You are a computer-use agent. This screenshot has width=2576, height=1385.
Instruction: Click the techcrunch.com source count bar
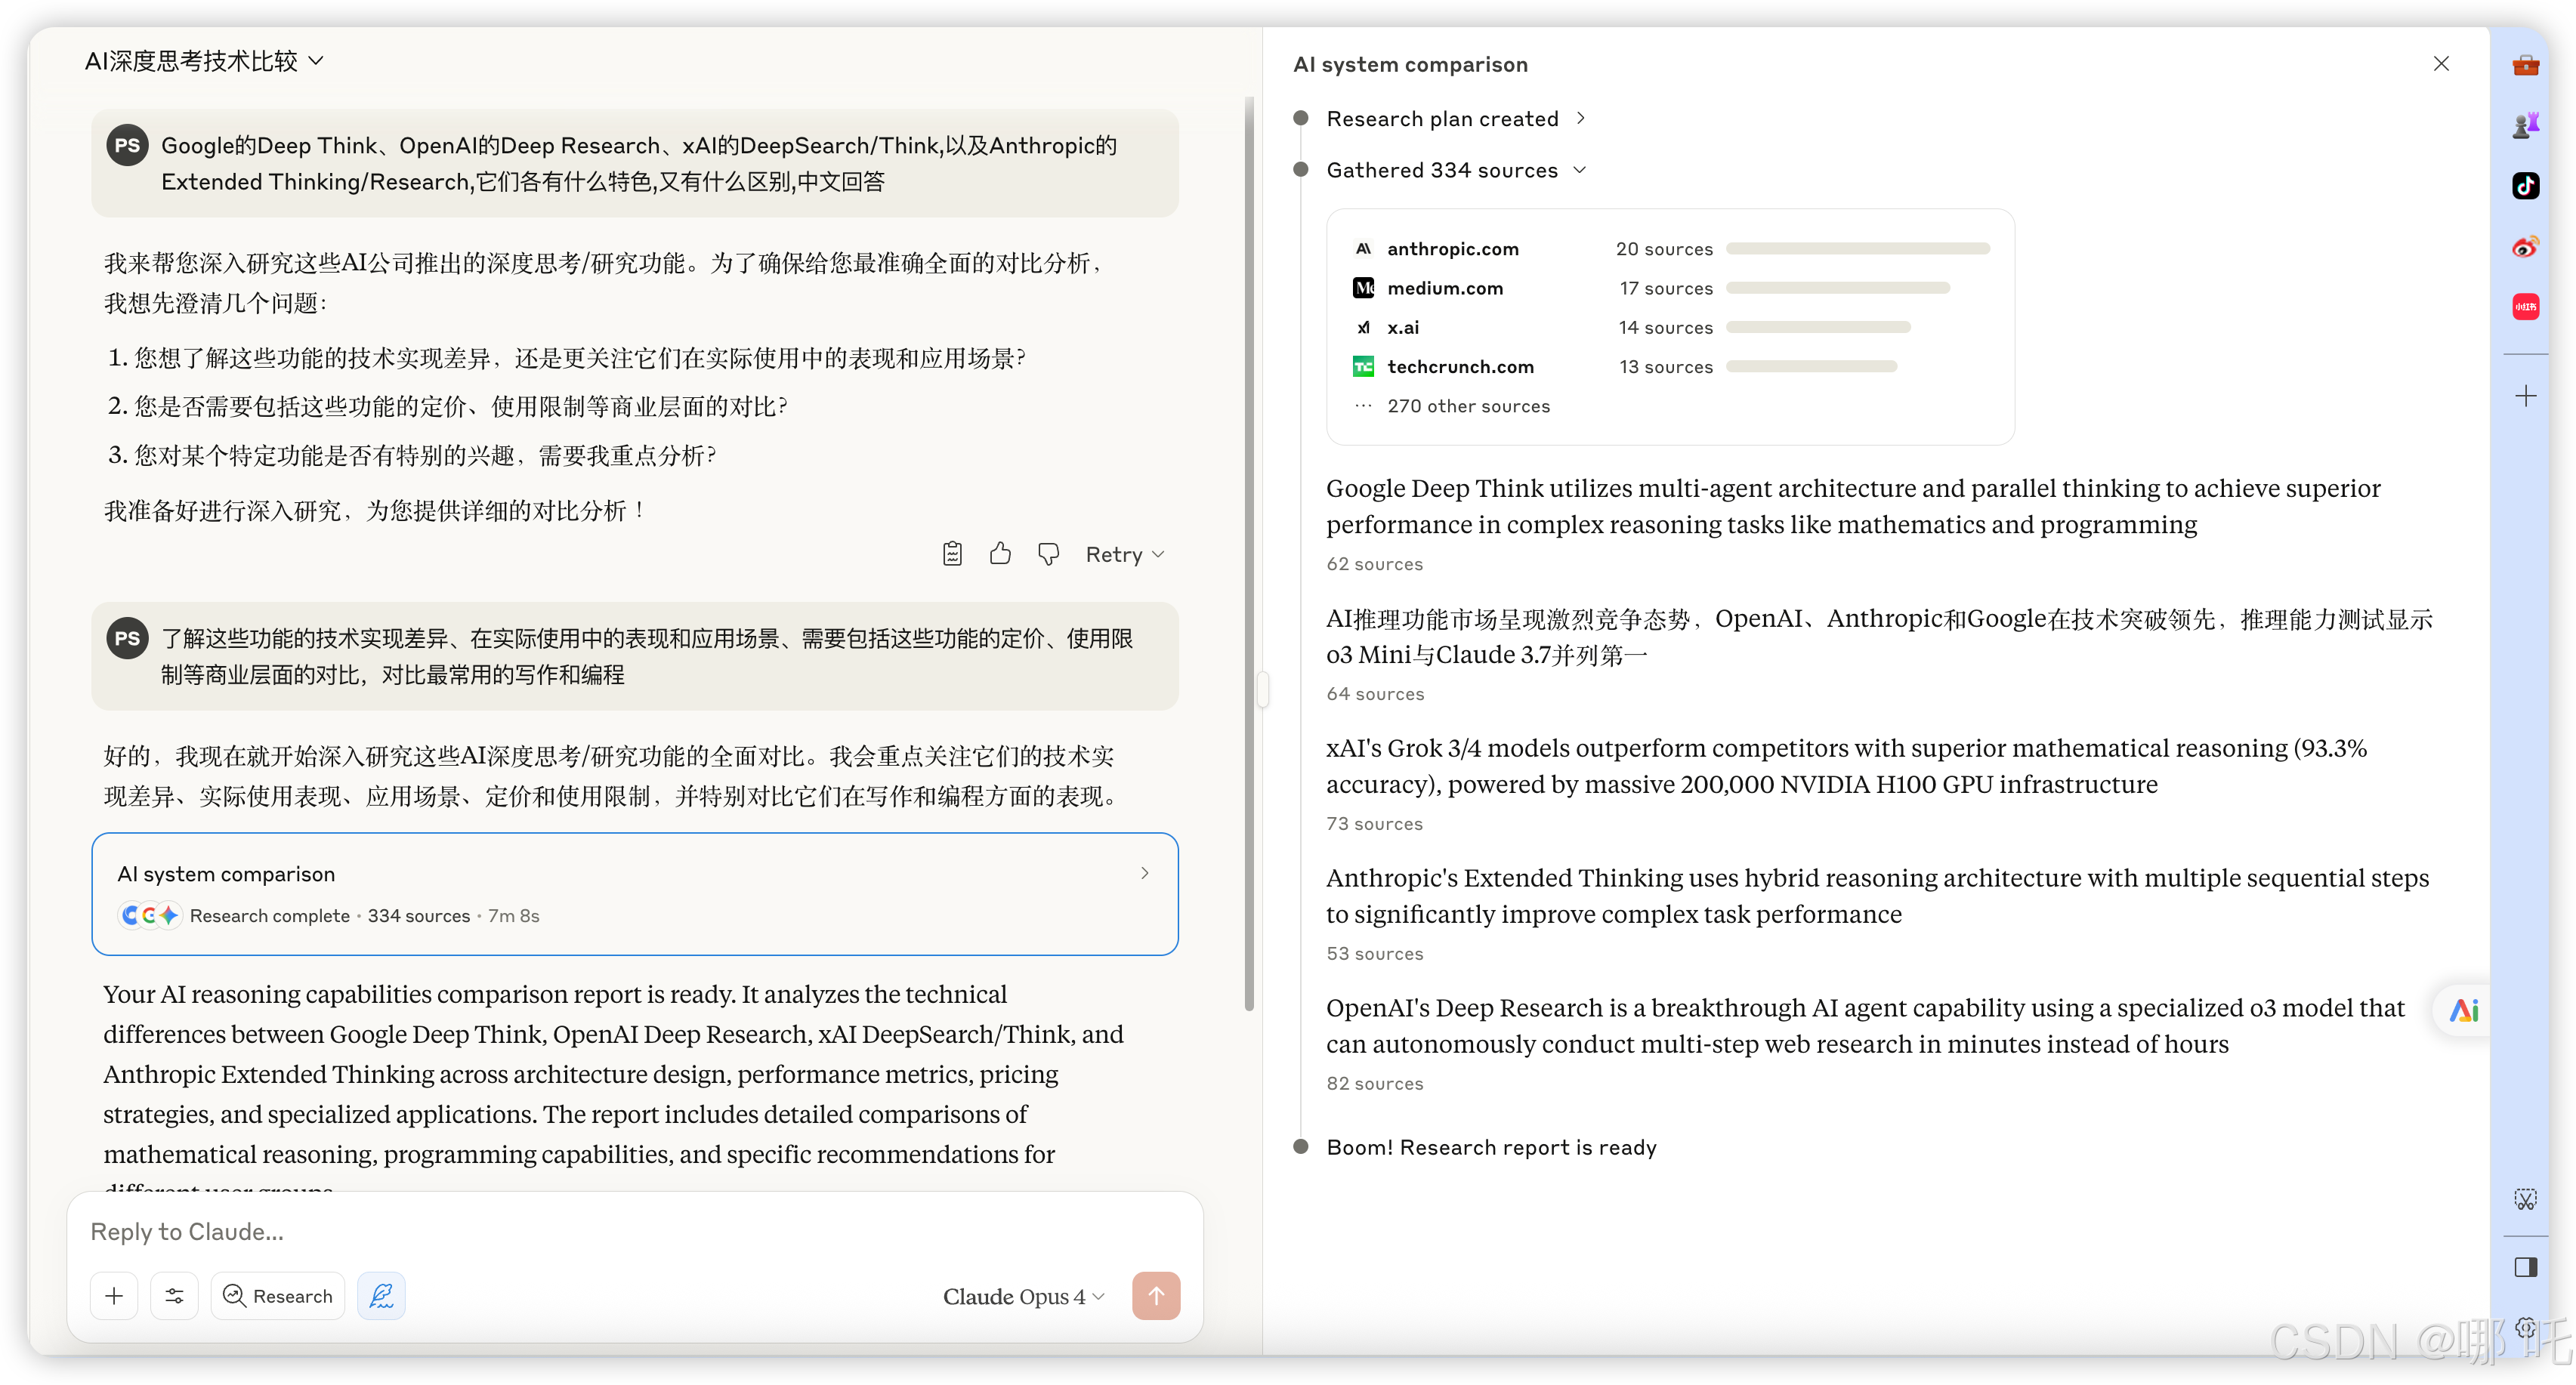(x=1811, y=367)
